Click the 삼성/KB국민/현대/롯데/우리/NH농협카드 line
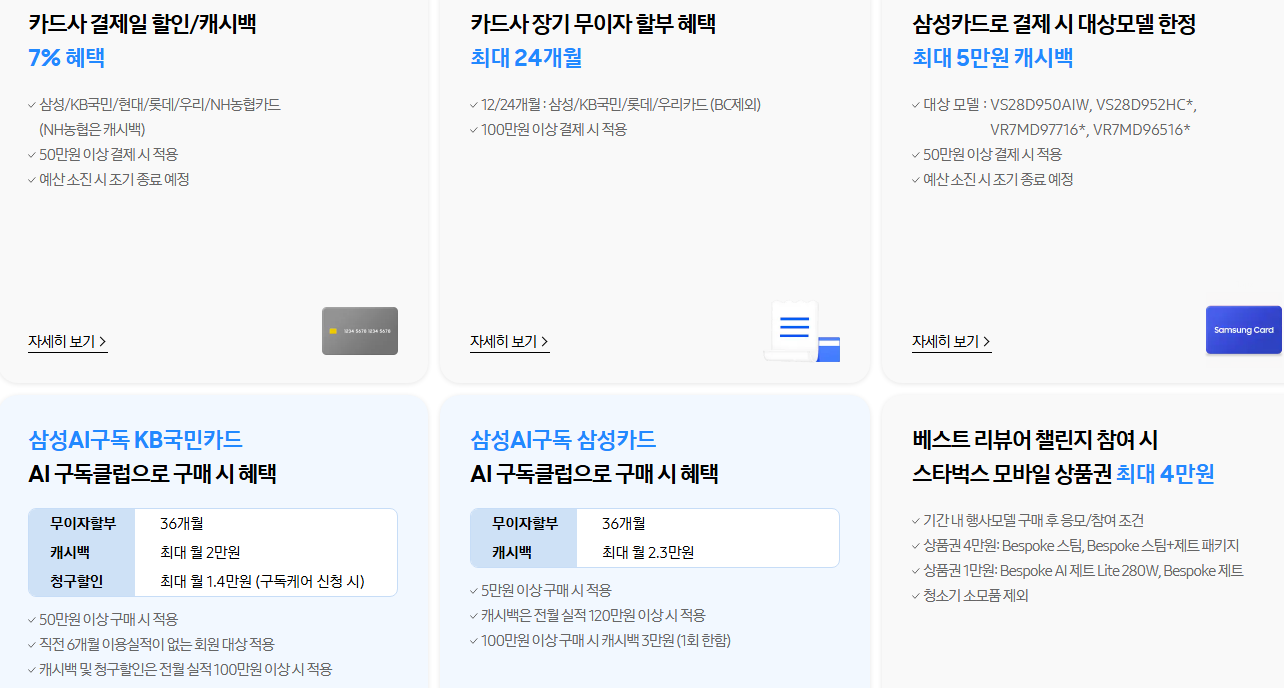 point(160,104)
